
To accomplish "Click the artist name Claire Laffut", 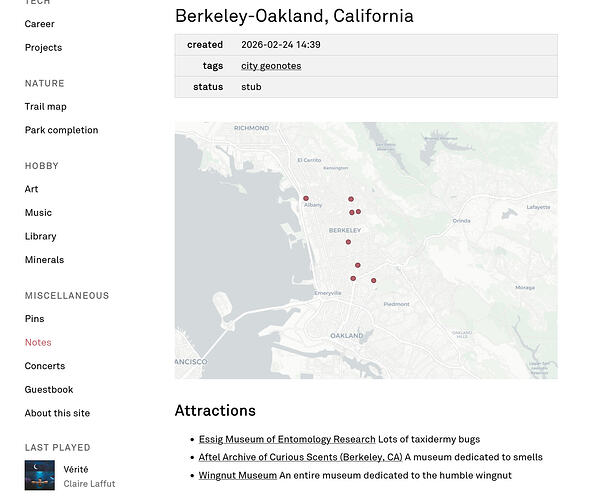I will coord(89,484).
